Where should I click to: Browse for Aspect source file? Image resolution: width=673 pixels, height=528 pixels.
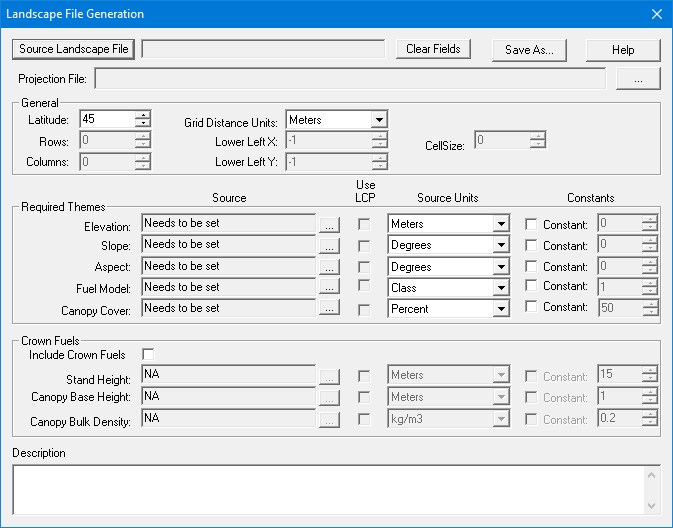[x=329, y=267]
